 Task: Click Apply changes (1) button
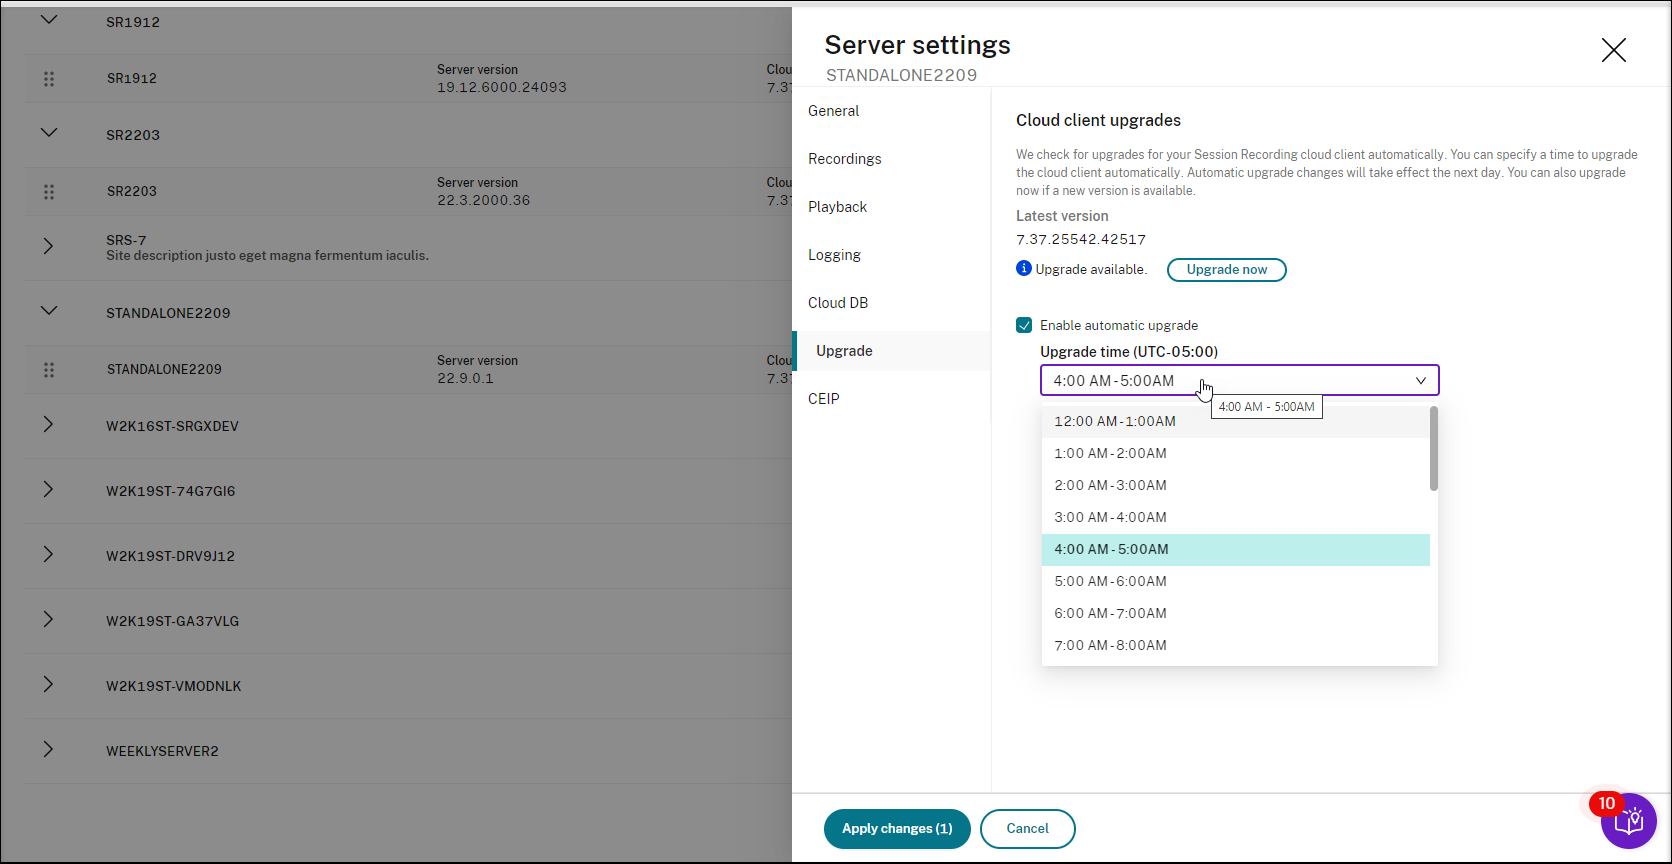(x=897, y=829)
